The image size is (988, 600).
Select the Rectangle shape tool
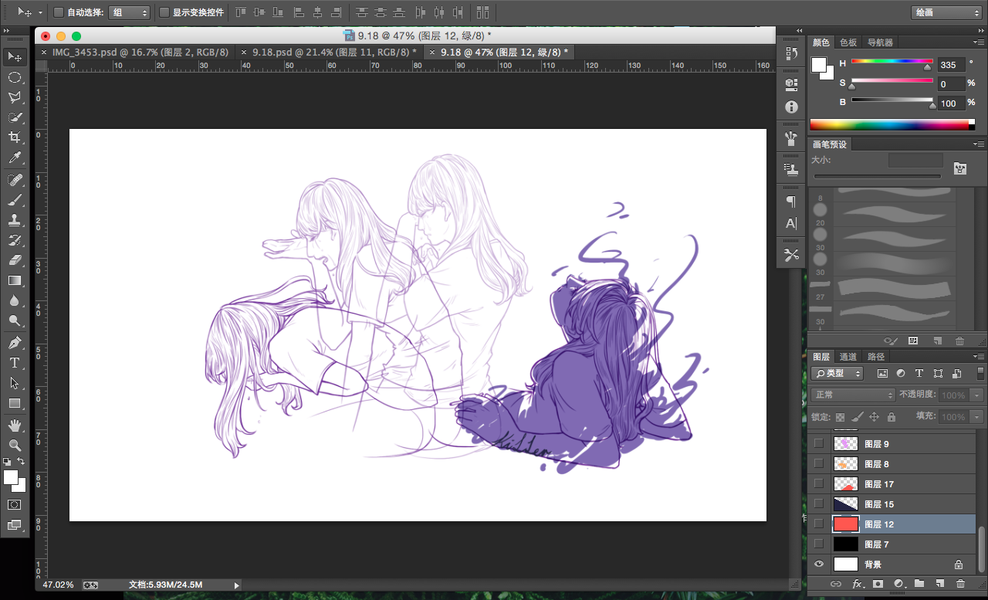[14, 403]
